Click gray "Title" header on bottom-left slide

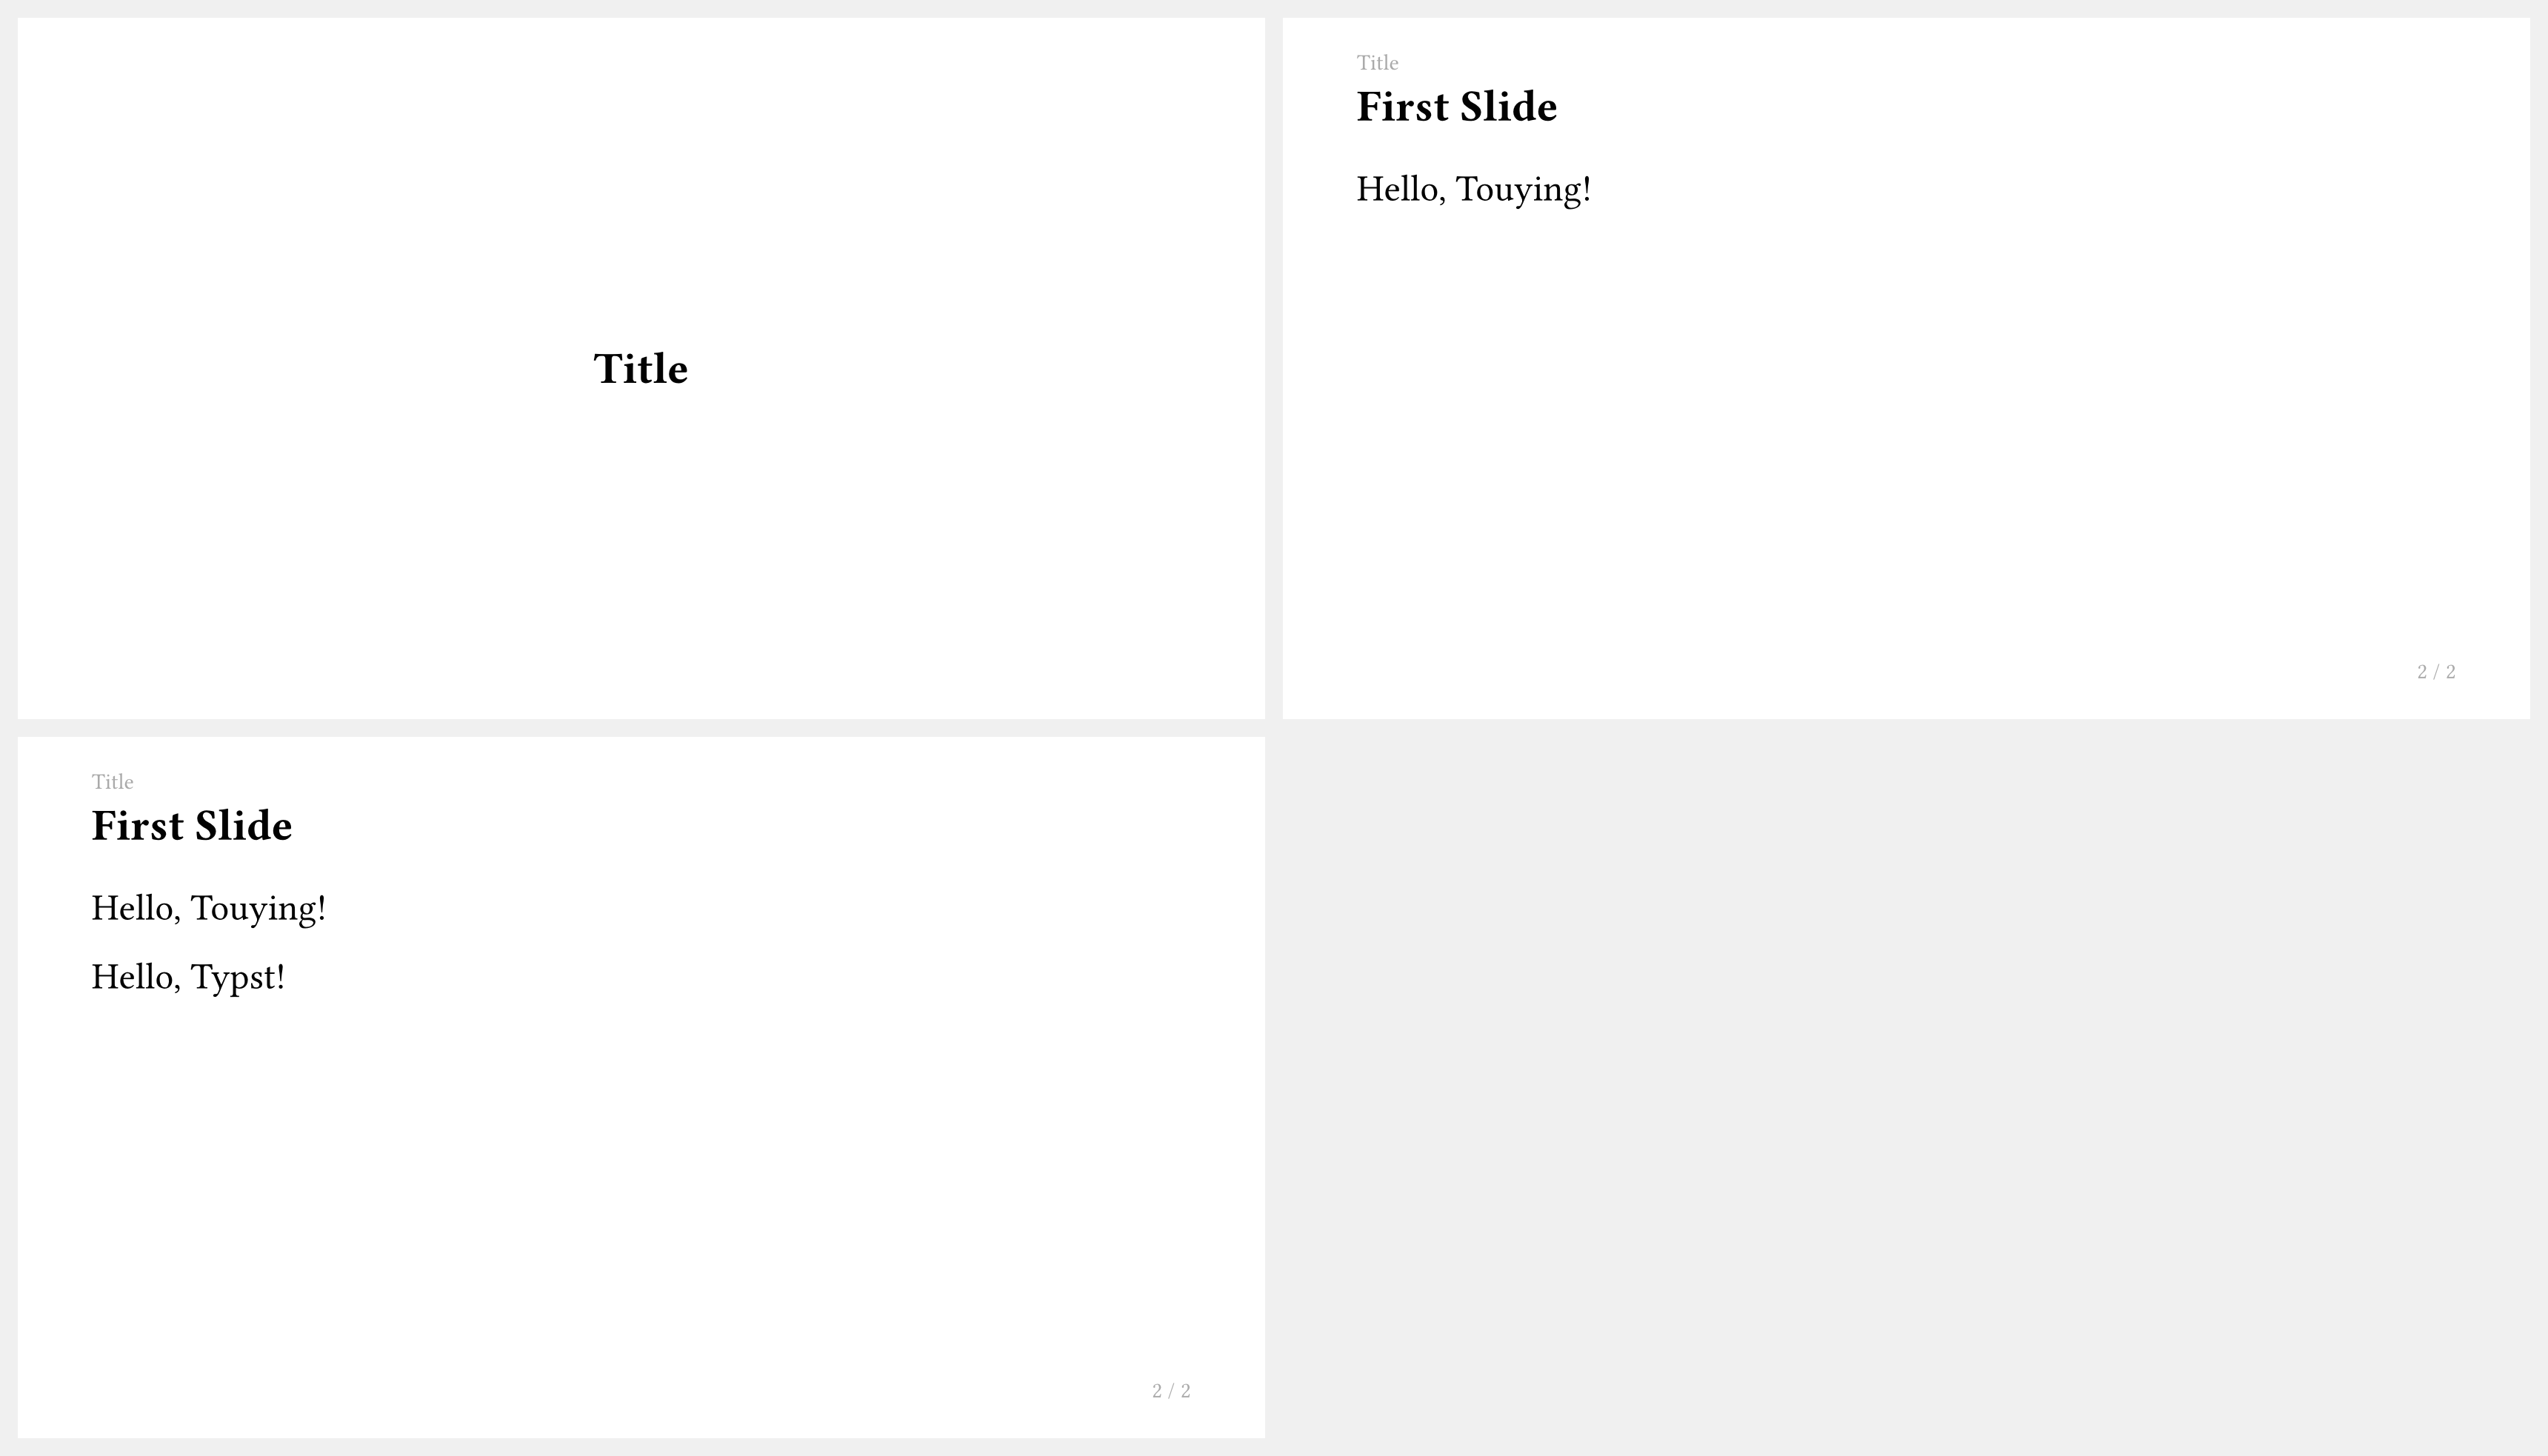[112, 782]
